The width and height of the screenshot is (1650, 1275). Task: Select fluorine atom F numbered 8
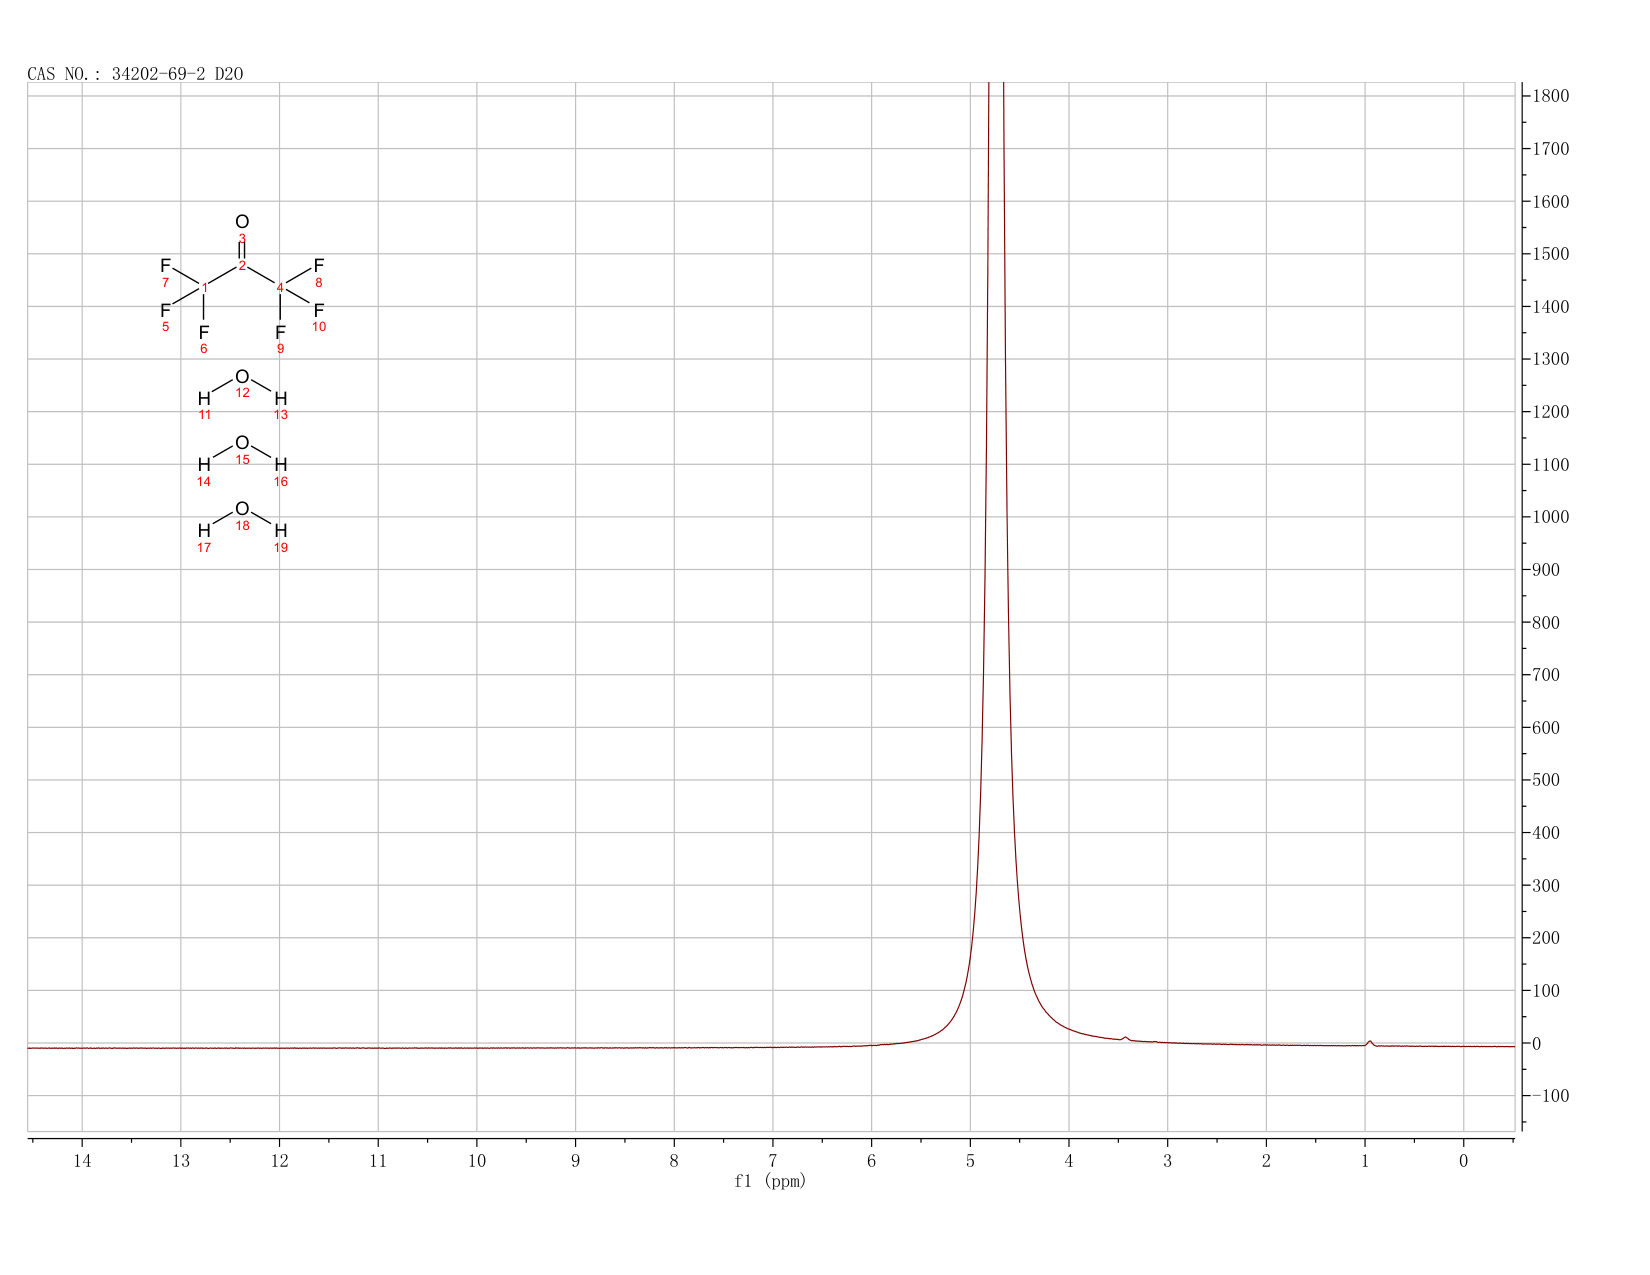pyautogui.click(x=319, y=266)
